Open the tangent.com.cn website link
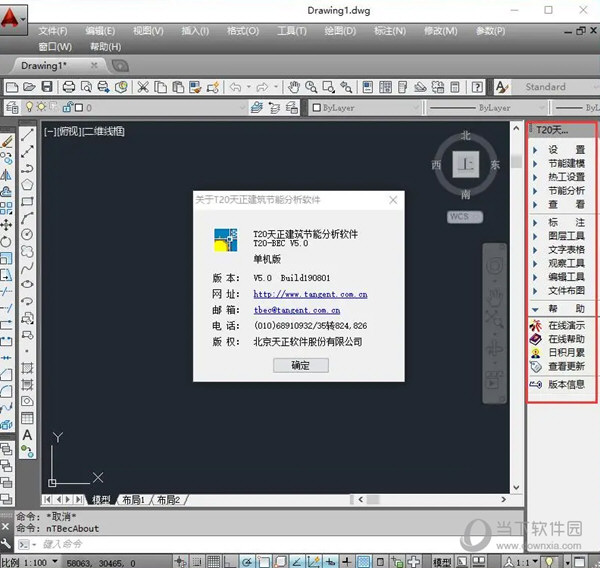The image size is (600, 568). [310, 294]
